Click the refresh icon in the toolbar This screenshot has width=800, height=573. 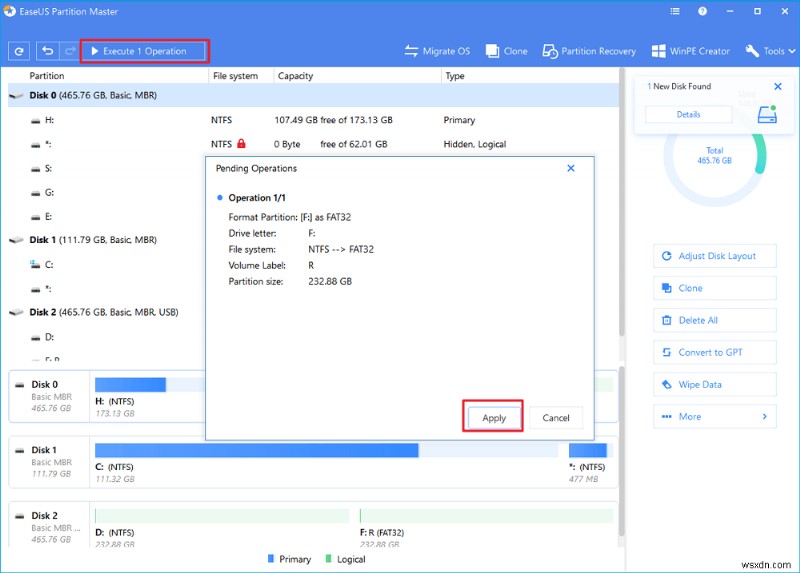18,51
